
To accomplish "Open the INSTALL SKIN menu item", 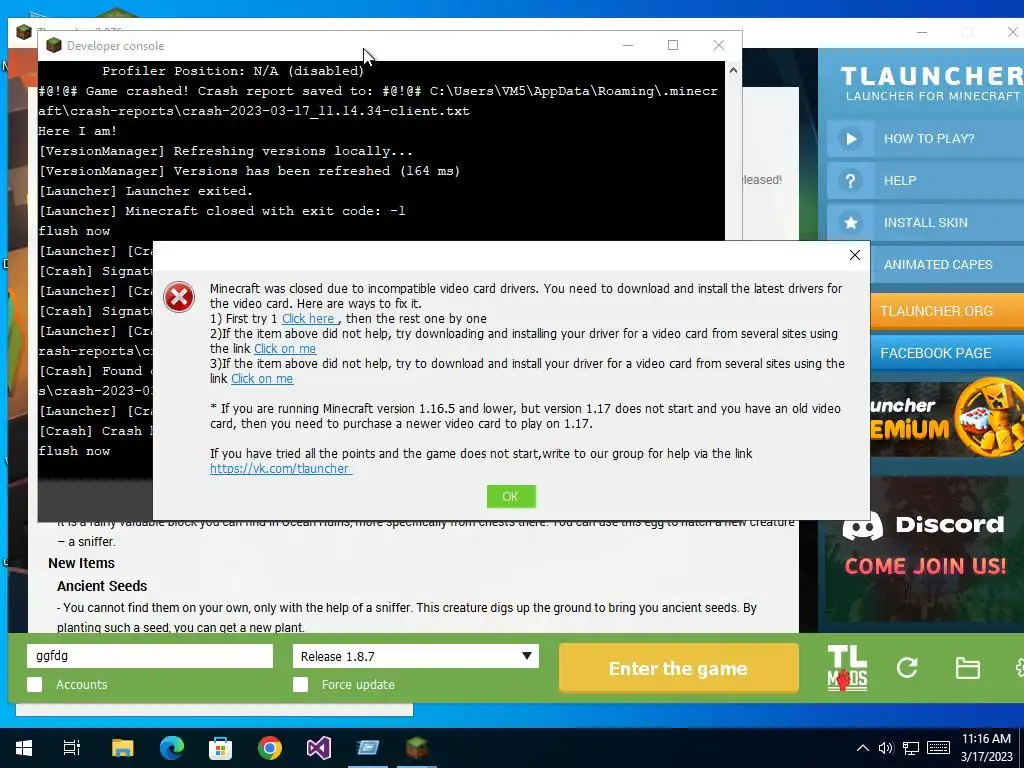I will pyautogui.click(x=925, y=222).
